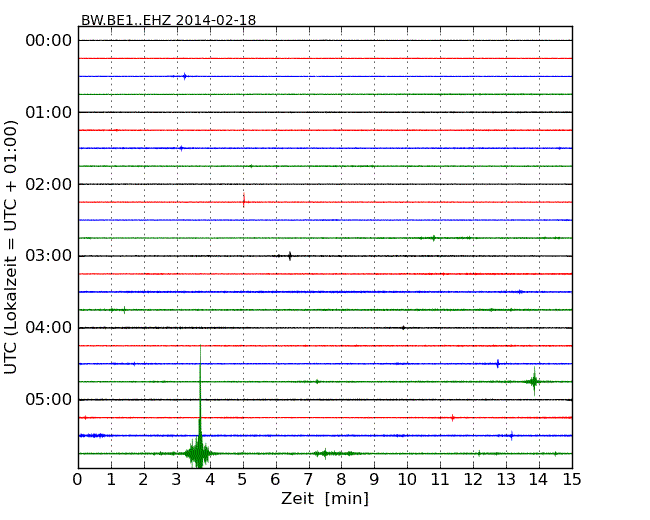Click the Zeit [min] axis label

[x=325, y=498]
